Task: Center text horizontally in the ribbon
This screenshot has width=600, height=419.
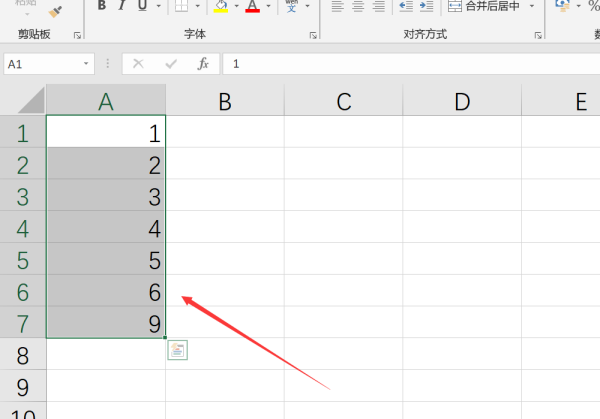Action: click(358, 6)
